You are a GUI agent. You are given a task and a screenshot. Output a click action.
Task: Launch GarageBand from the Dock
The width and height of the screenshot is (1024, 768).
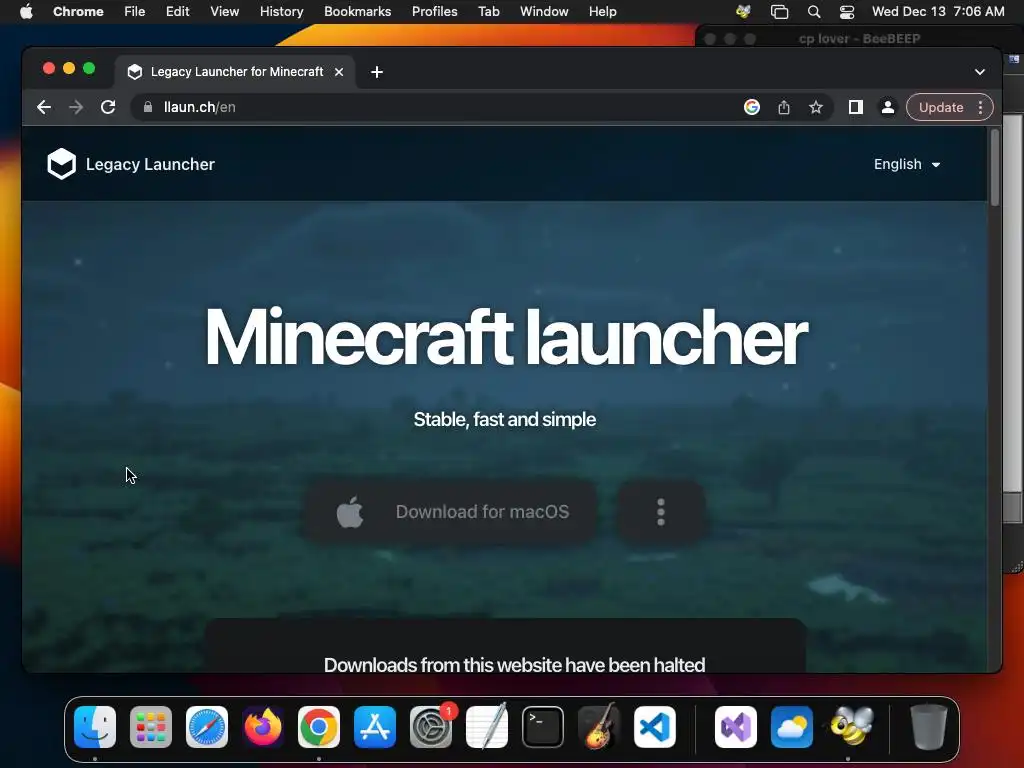point(599,726)
